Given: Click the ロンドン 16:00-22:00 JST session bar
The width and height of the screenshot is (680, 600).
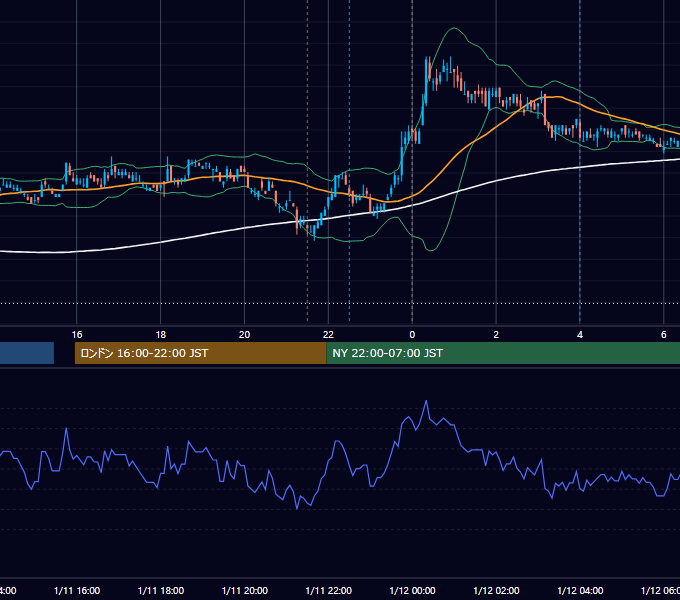Looking at the screenshot, I should click(x=200, y=353).
